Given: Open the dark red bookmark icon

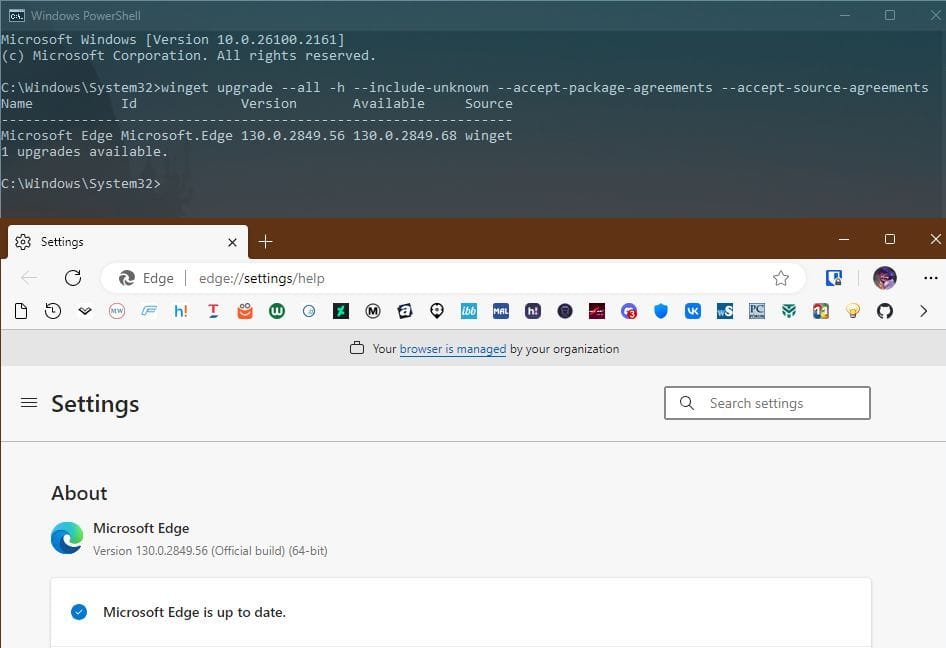Looking at the screenshot, I should click(x=597, y=311).
